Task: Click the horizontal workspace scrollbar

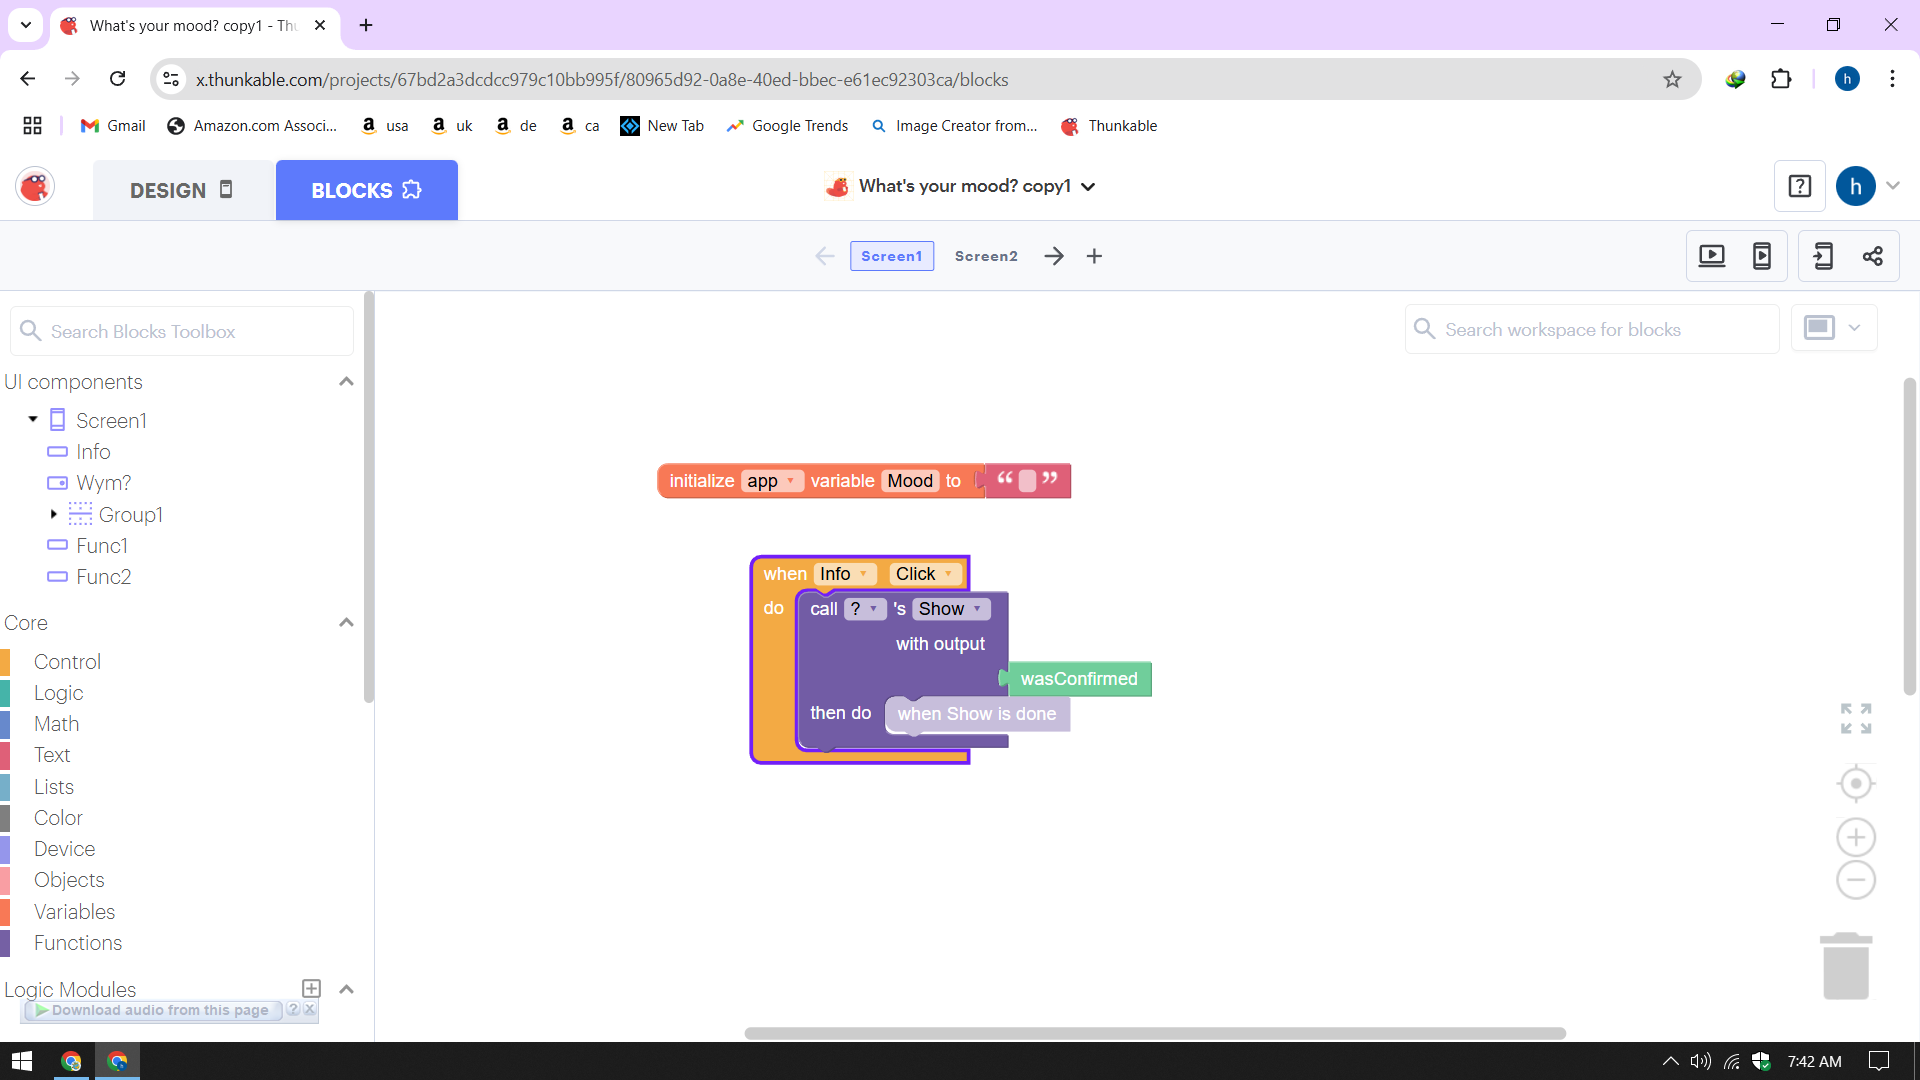Action: tap(1155, 1033)
